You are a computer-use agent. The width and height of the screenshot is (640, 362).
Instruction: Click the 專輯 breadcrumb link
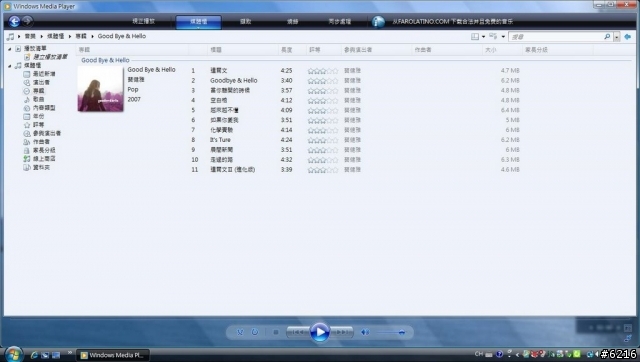point(81,36)
